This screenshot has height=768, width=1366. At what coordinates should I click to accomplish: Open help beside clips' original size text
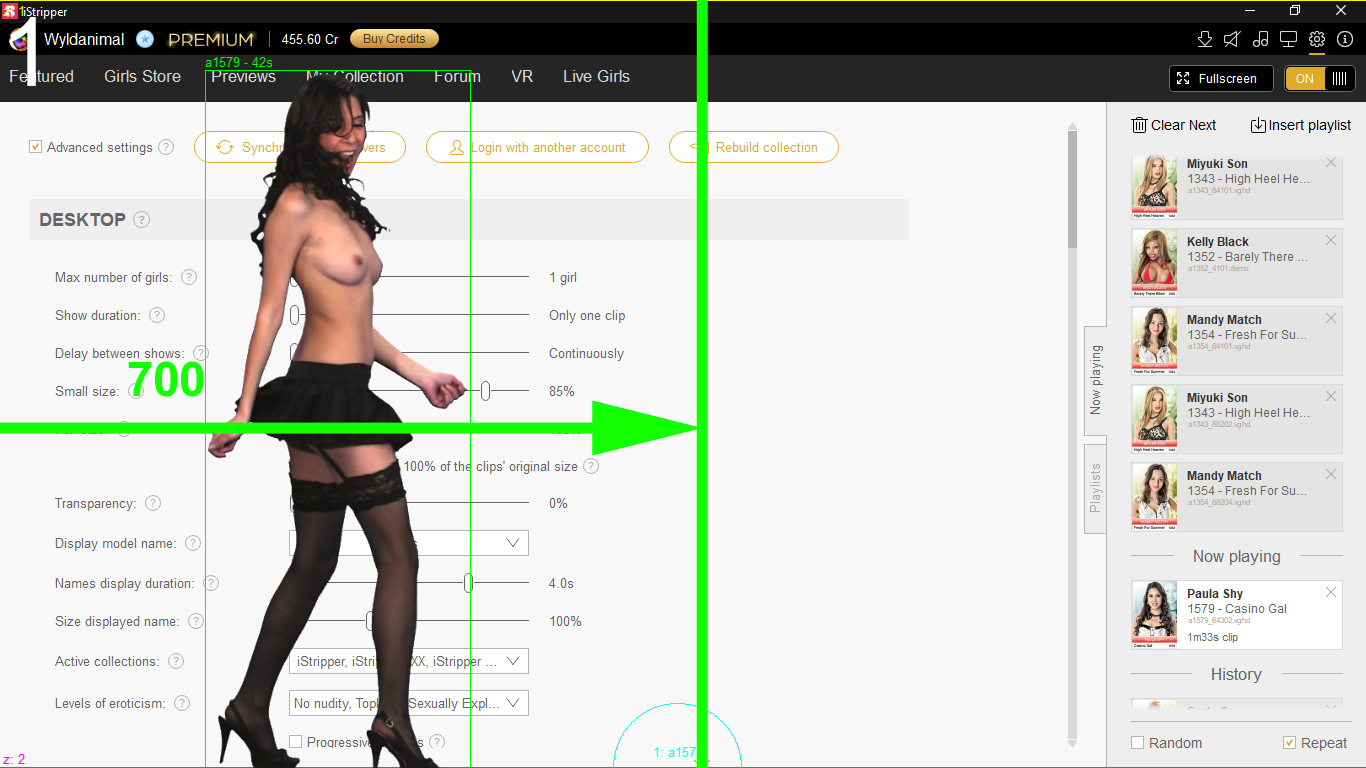click(591, 466)
